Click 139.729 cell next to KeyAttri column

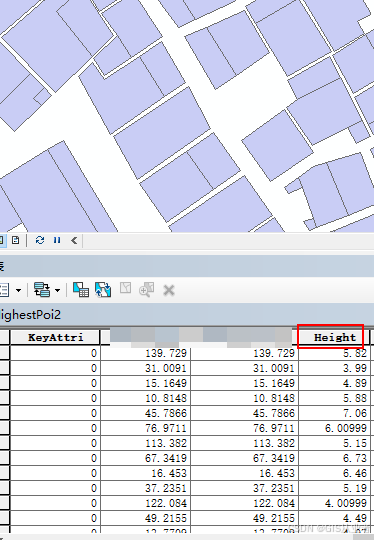click(x=145, y=353)
